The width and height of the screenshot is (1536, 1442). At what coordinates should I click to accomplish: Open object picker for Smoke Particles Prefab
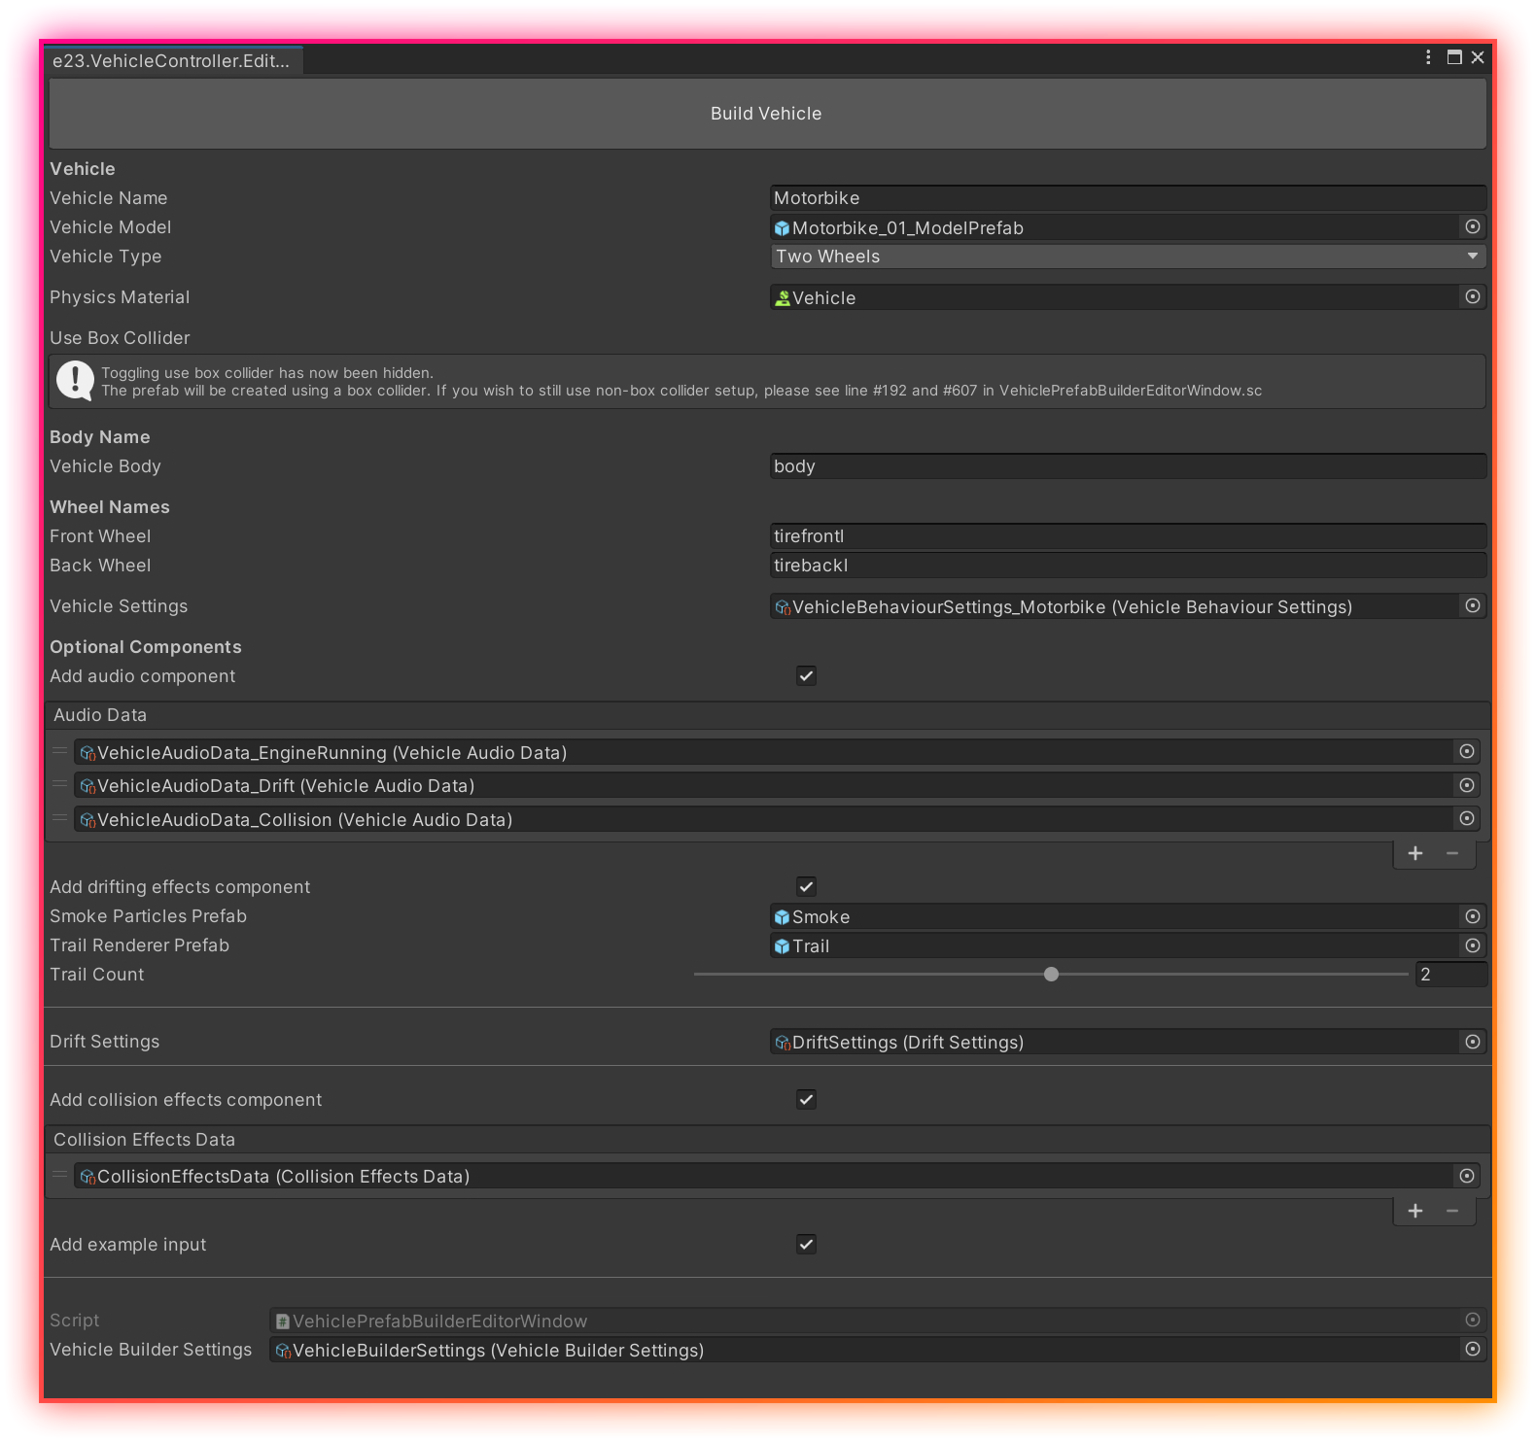[x=1472, y=916]
